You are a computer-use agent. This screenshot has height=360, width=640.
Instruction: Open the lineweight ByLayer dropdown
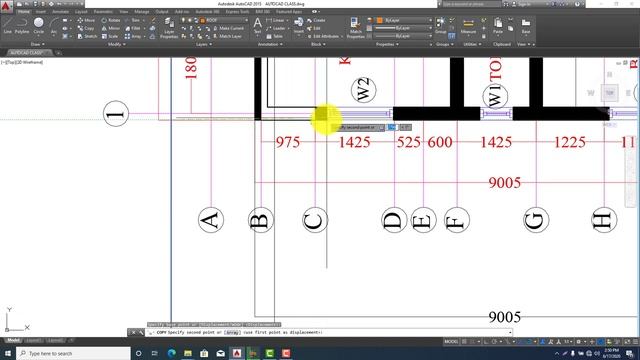coord(403,28)
